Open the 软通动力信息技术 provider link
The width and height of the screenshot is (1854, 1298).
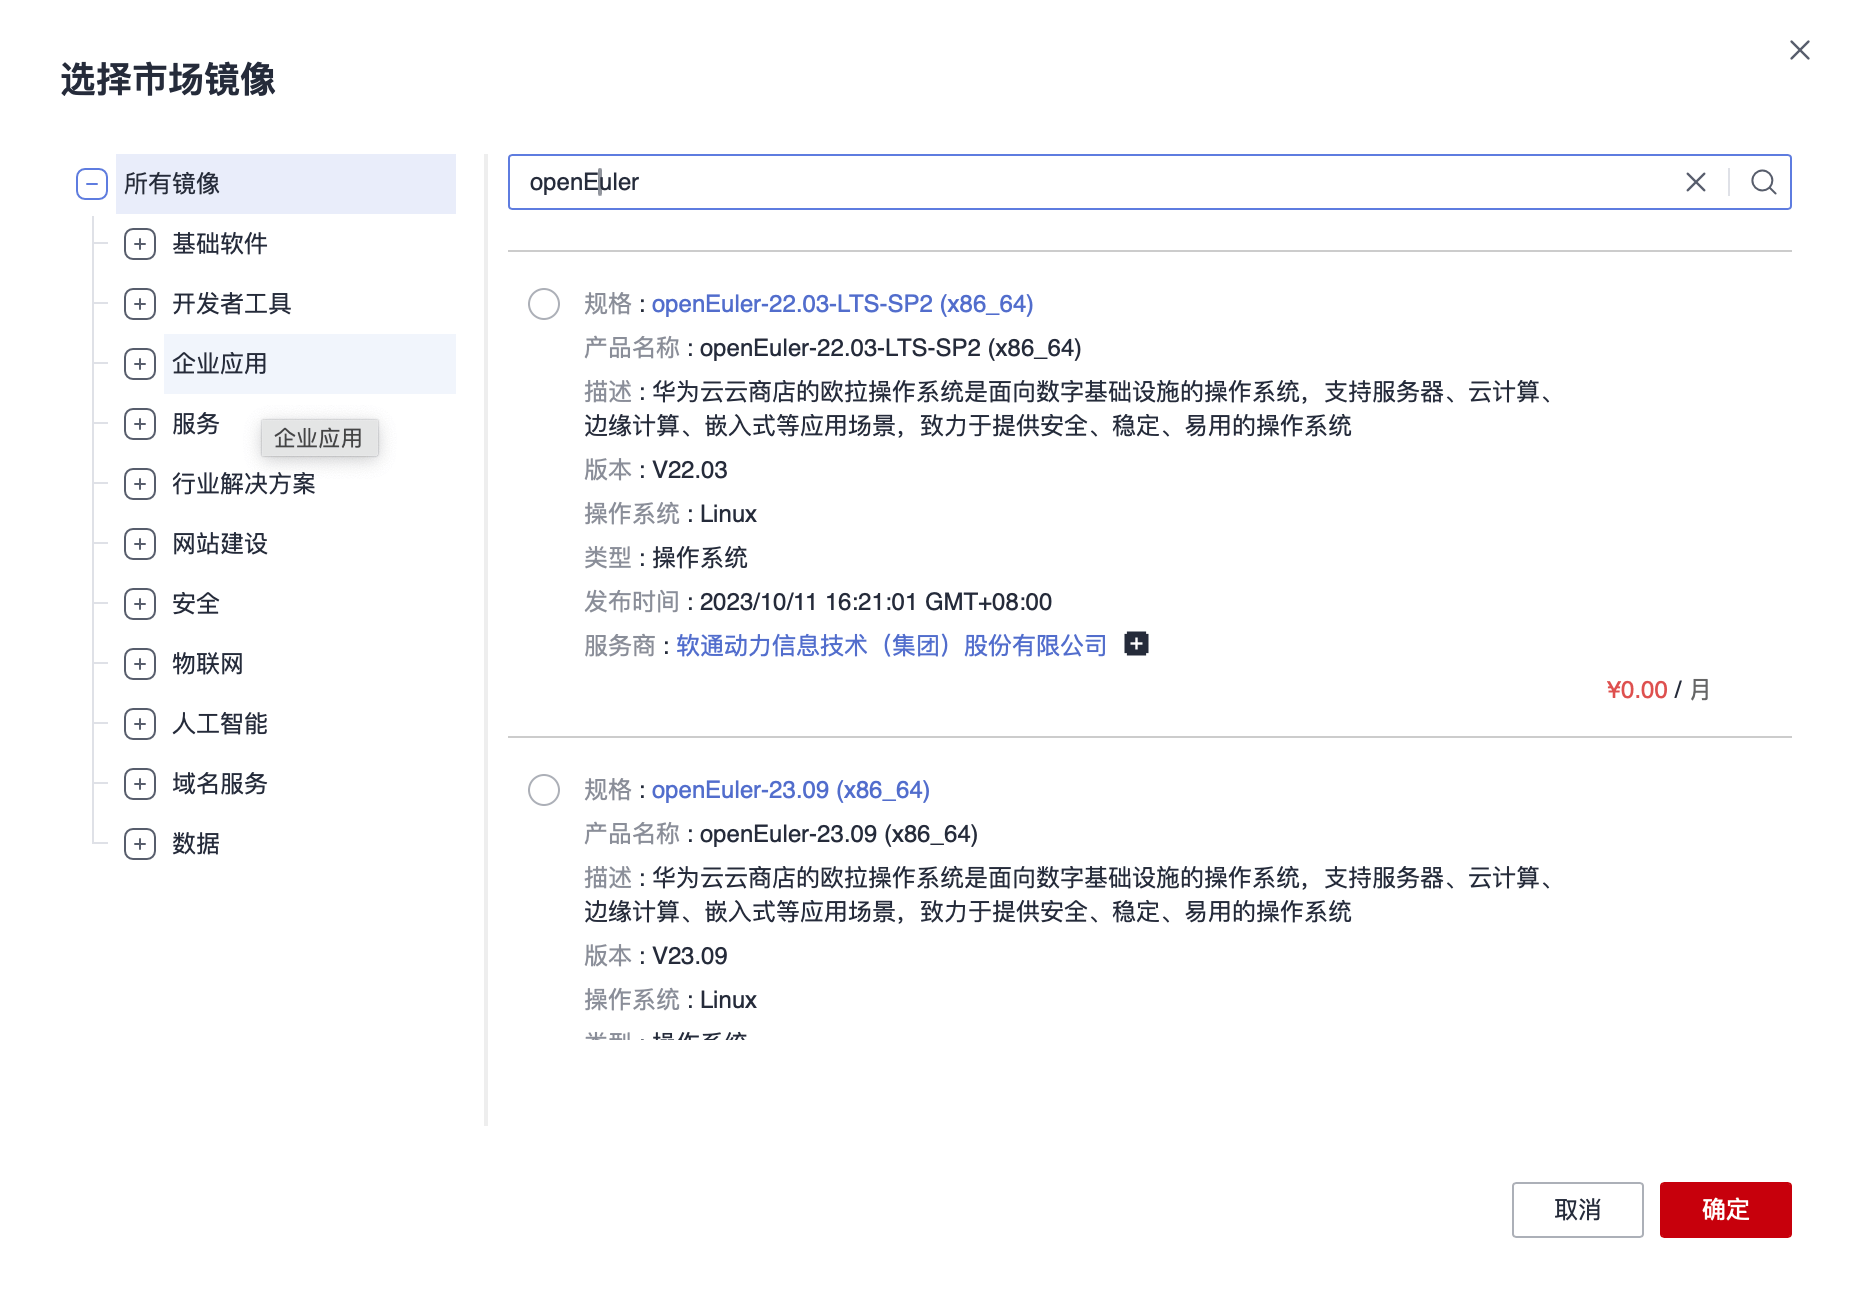click(891, 646)
